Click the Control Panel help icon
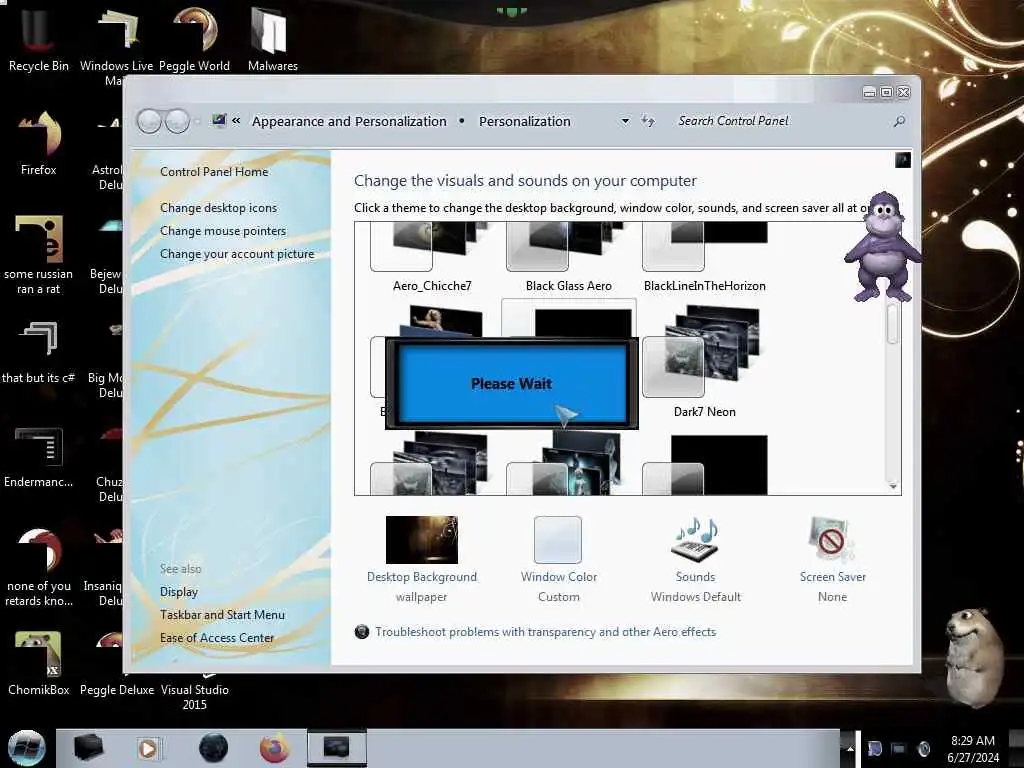The width and height of the screenshot is (1024, 768). [x=903, y=160]
